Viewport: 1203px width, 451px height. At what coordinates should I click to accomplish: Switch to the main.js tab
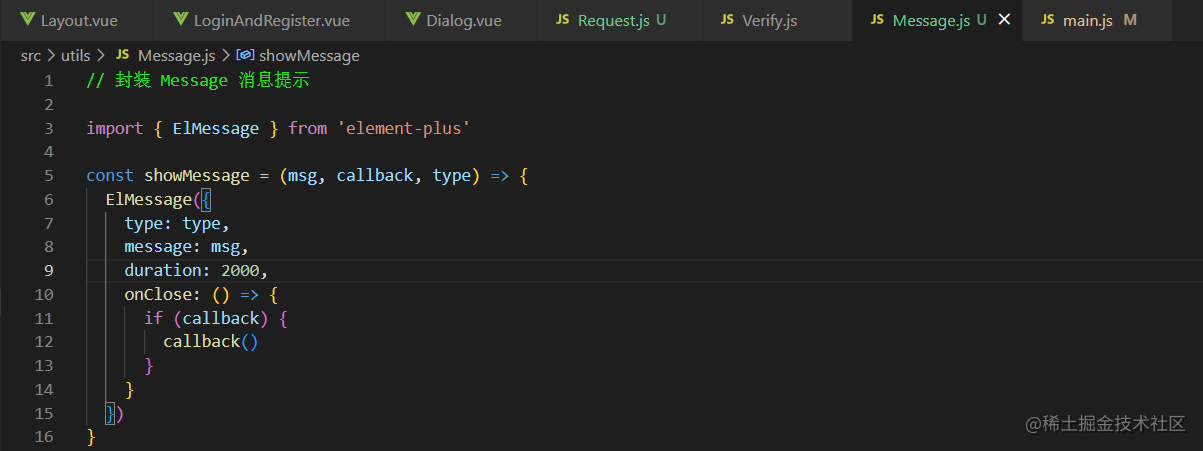[x=1090, y=20]
